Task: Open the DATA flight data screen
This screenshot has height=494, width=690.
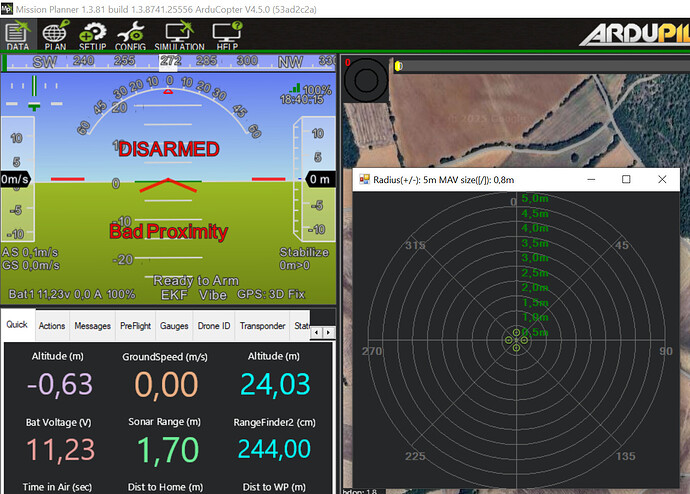Action: (x=17, y=34)
